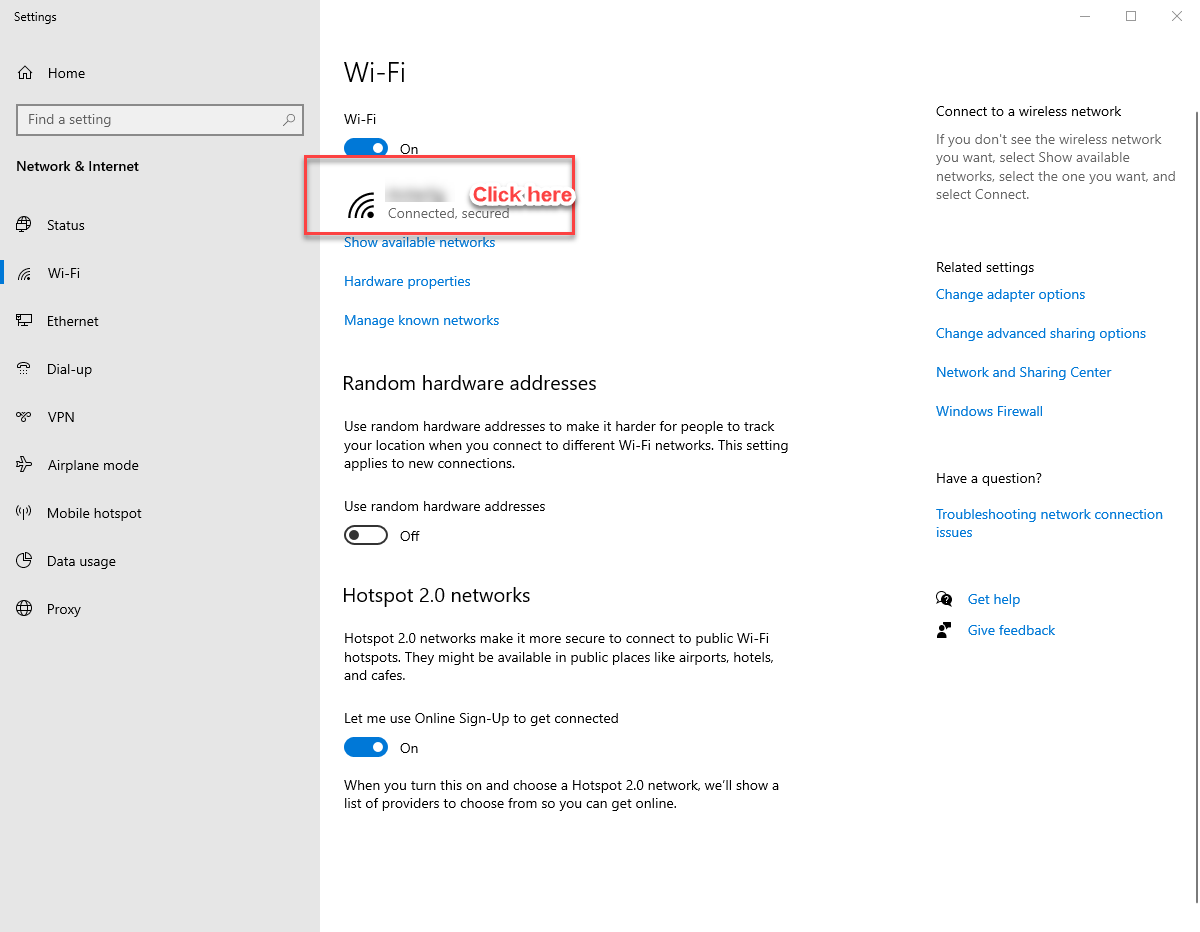
Task: Enable Use random hardware addresses toggle
Action: [x=366, y=535]
